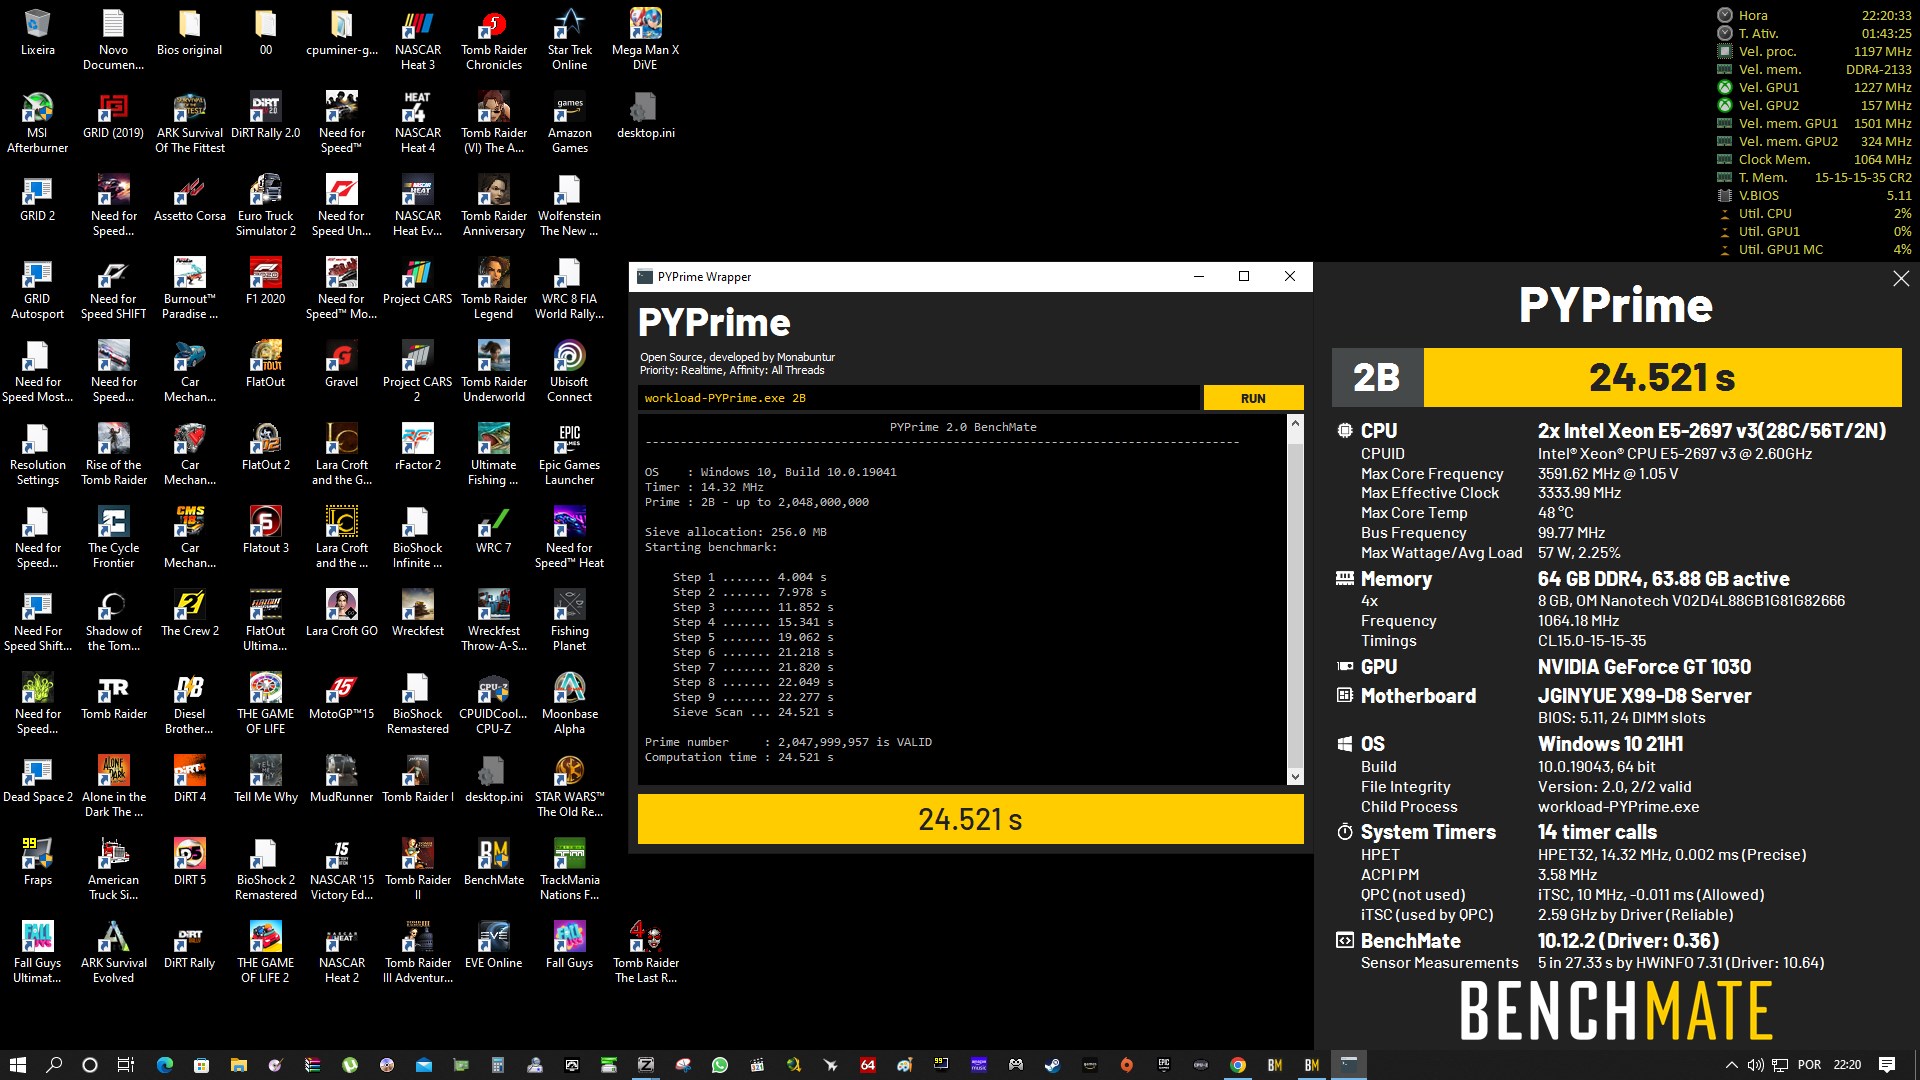This screenshot has width=1920, height=1080.
Task: Open the Fraps desktop icon
Action: [37, 862]
